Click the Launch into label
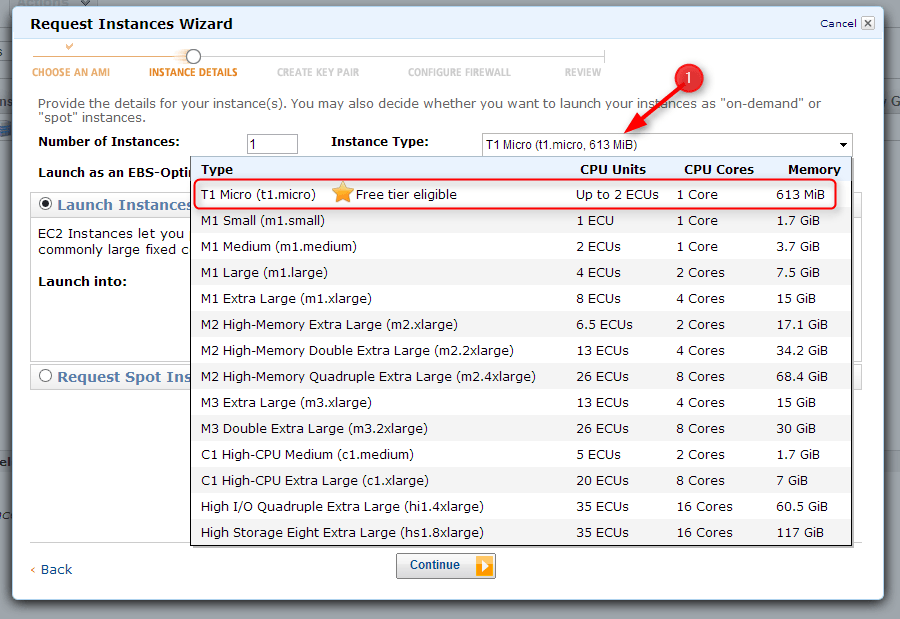Image resolution: width=900 pixels, height=619 pixels. (x=83, y=281)
